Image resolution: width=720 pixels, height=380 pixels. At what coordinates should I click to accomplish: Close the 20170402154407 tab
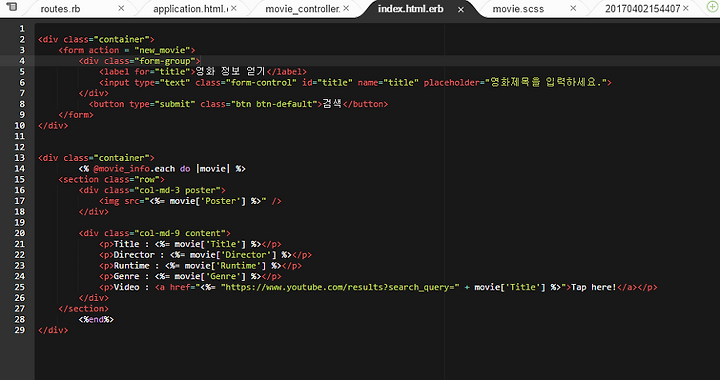pos(686,8)
